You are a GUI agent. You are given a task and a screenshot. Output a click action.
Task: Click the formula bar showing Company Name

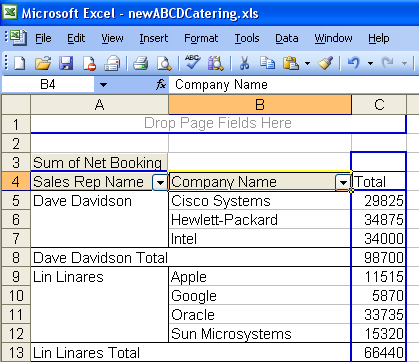pos(293,85)
